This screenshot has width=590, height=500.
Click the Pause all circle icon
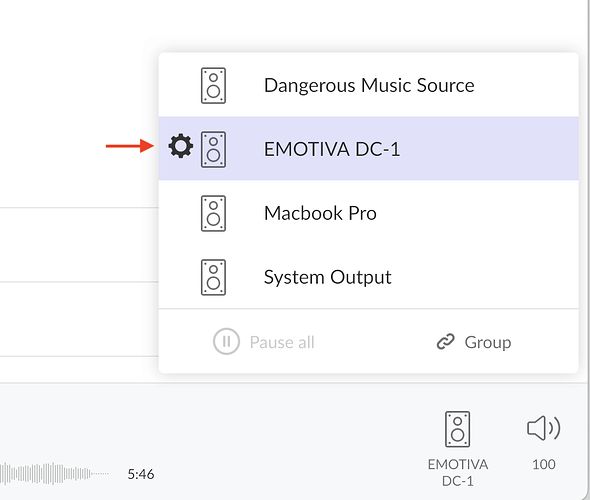coord(226,342)
